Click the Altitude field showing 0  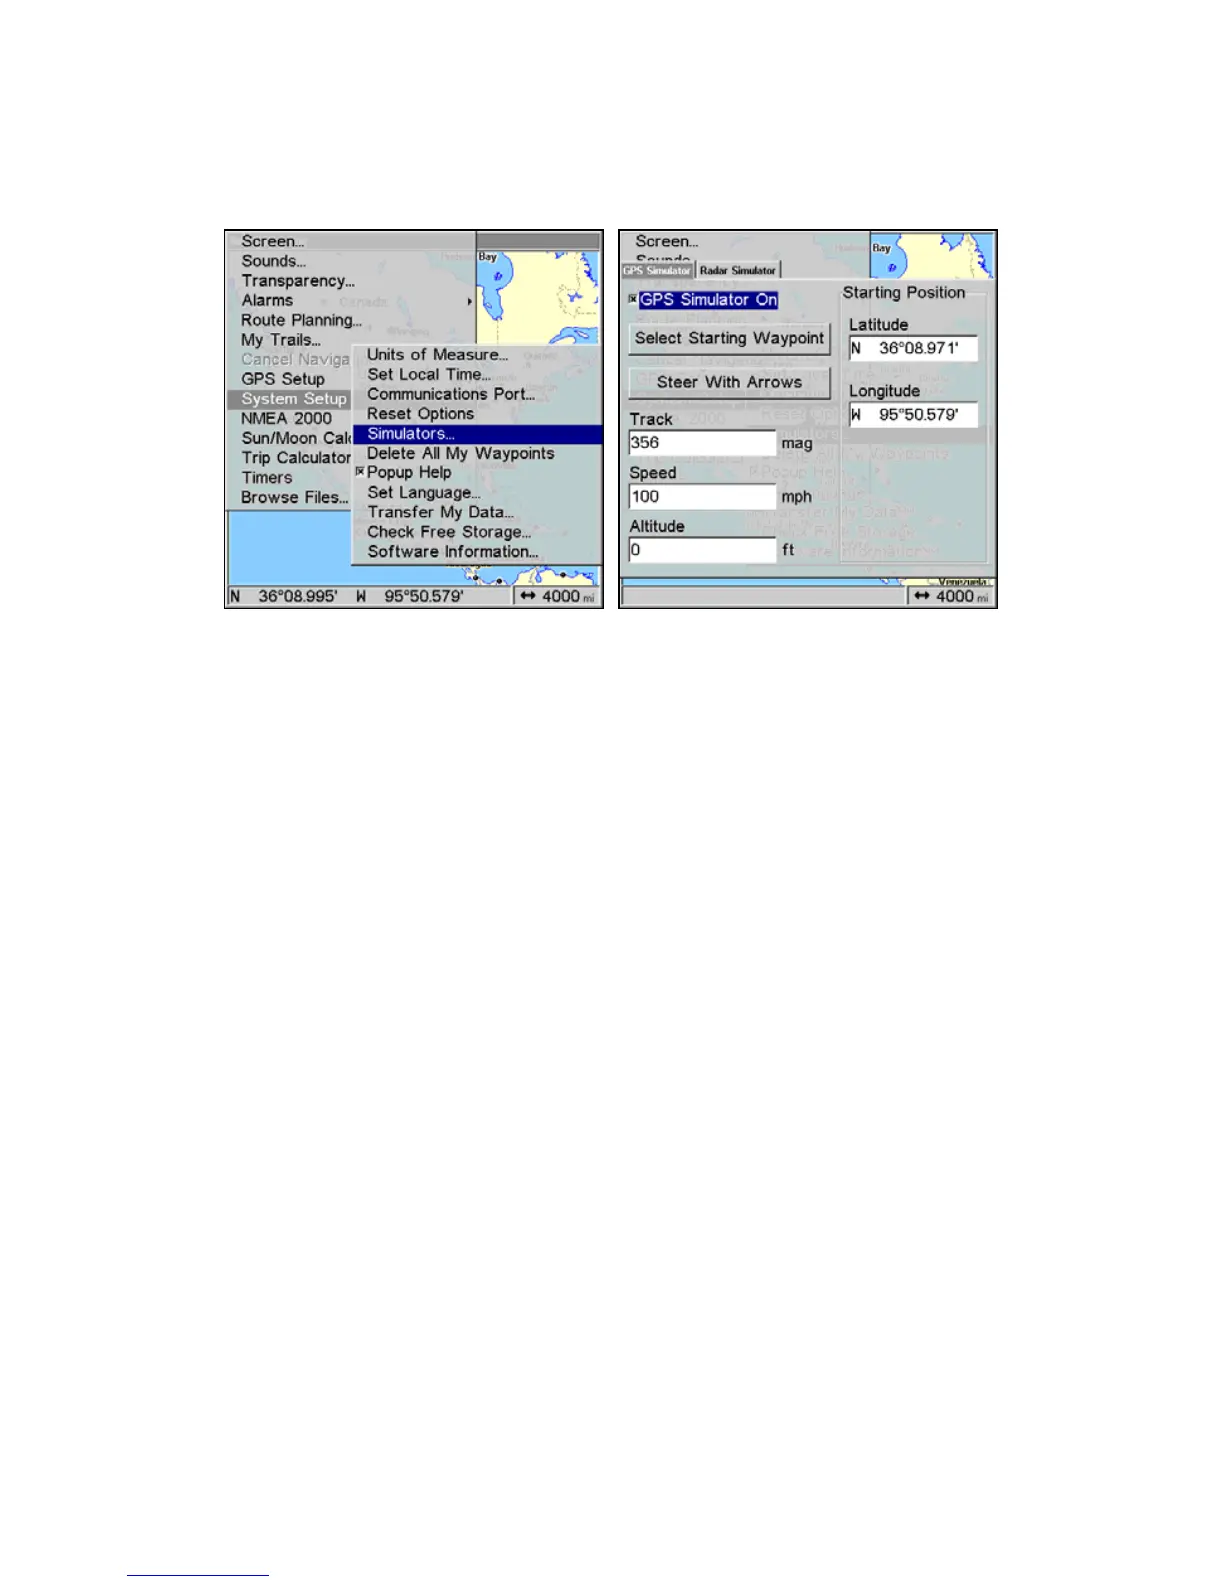(702, 550)
